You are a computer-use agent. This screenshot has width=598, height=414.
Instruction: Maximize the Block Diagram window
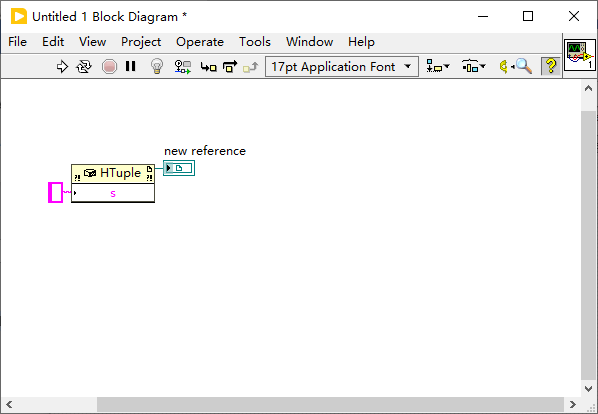[528, 16]
